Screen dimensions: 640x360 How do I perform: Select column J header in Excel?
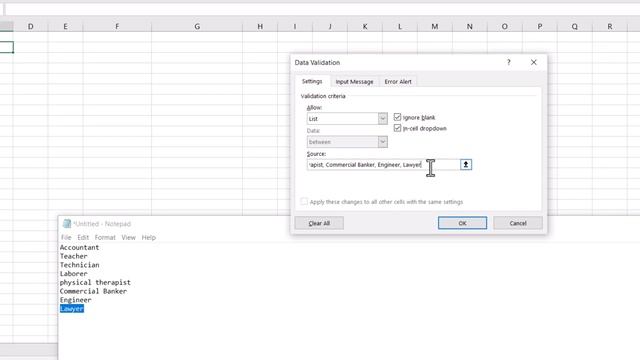330,27
